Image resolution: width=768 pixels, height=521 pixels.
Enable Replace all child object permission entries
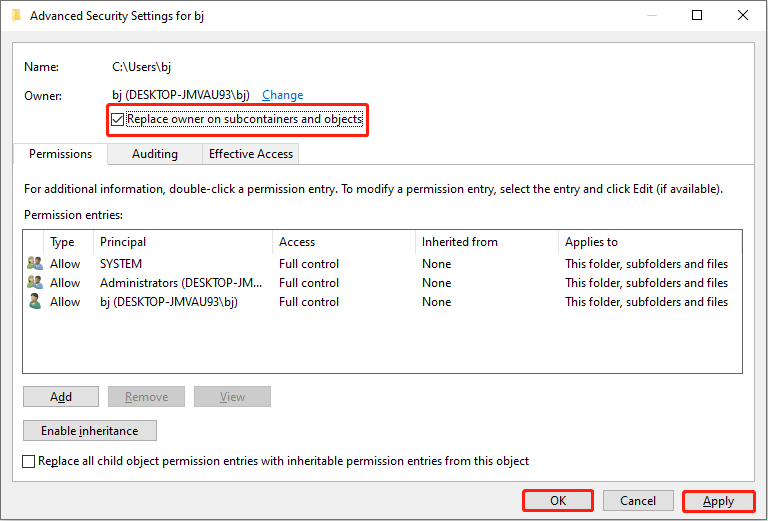click(x=29, y=461)
